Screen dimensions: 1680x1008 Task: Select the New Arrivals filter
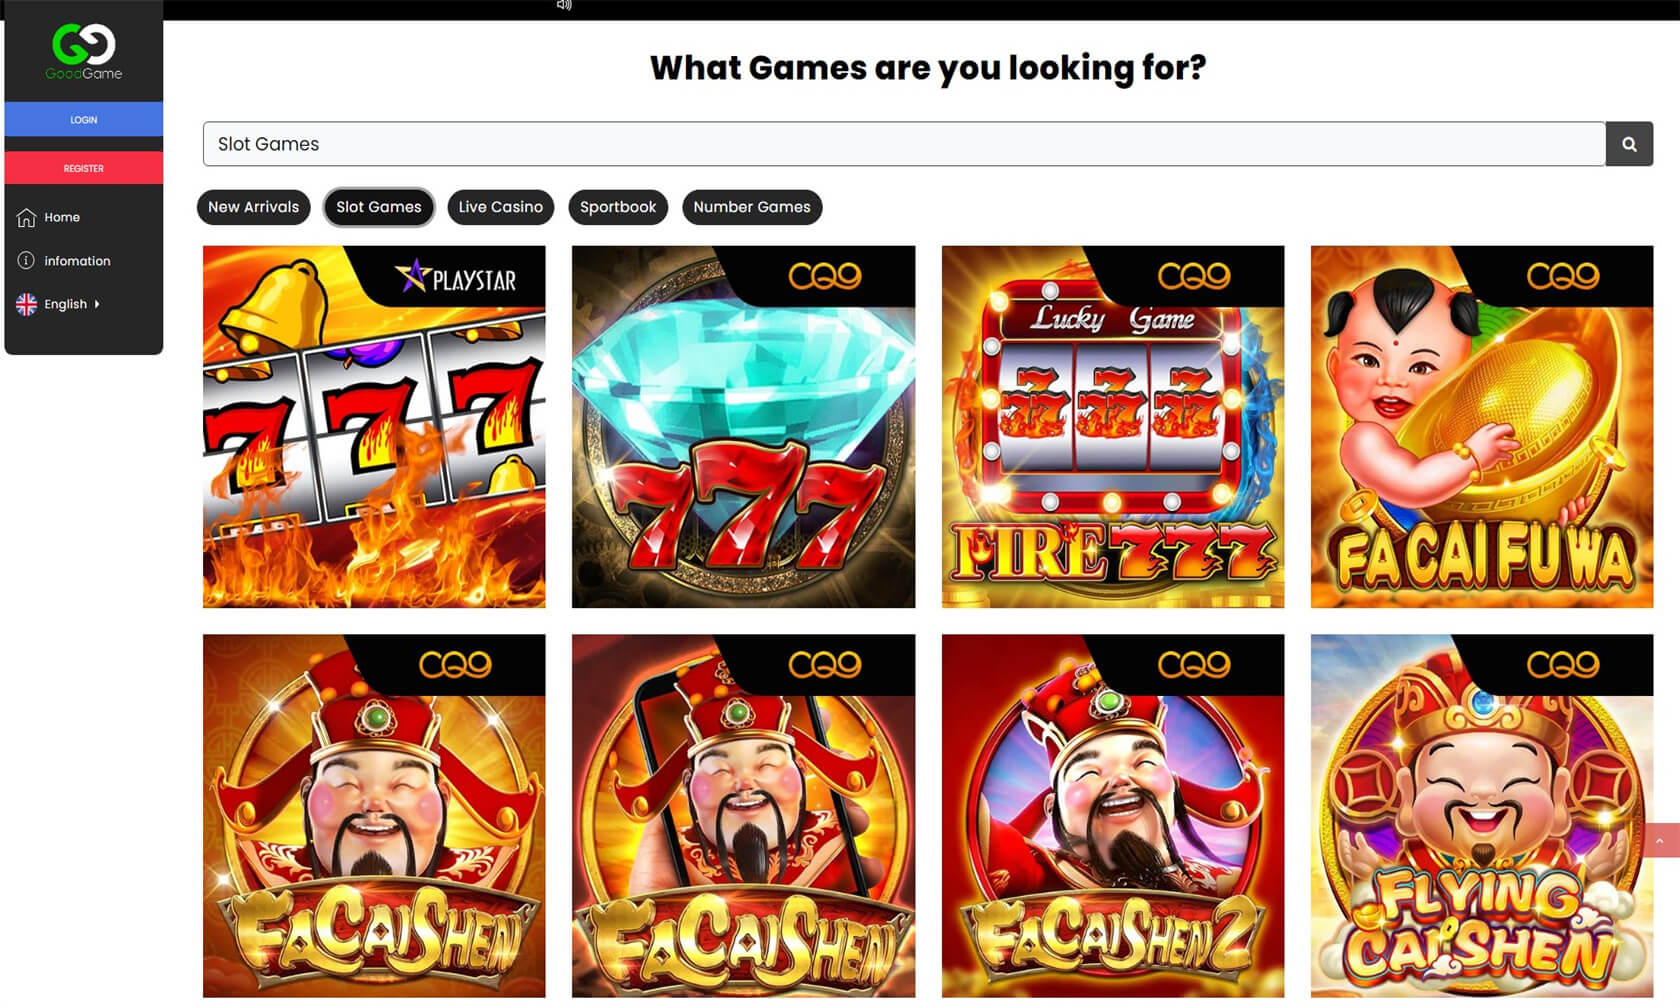254,207
